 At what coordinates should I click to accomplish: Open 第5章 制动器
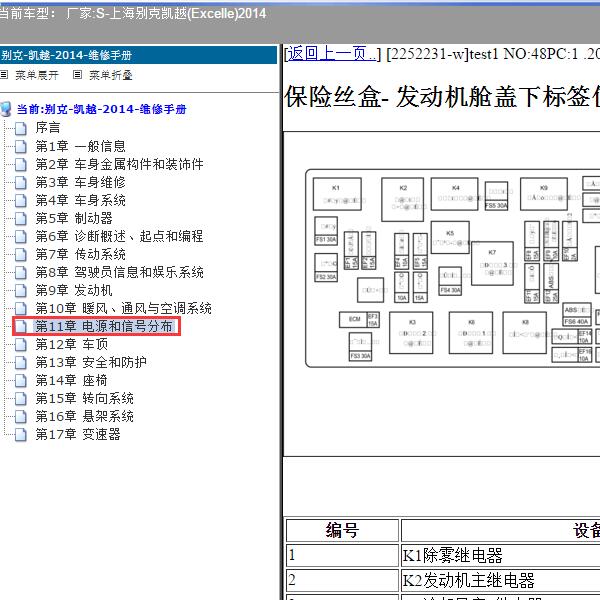tap(74, 218)
